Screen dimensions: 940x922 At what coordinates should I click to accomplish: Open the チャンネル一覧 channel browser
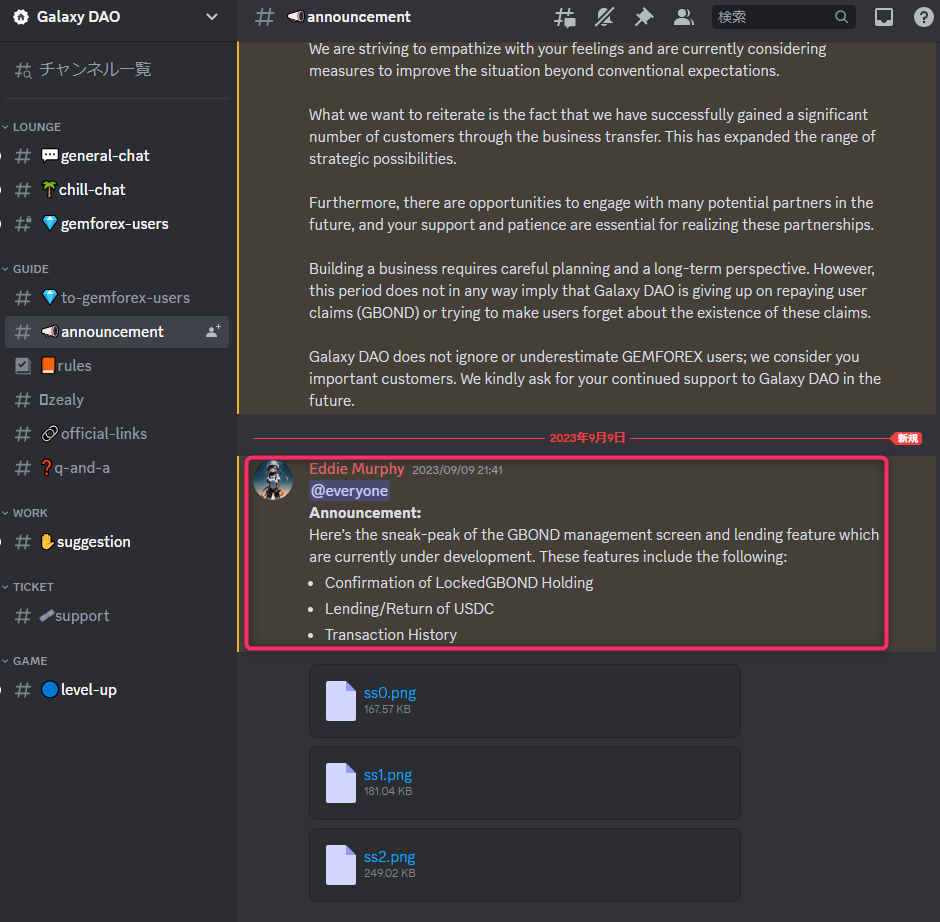coord(95,70)
